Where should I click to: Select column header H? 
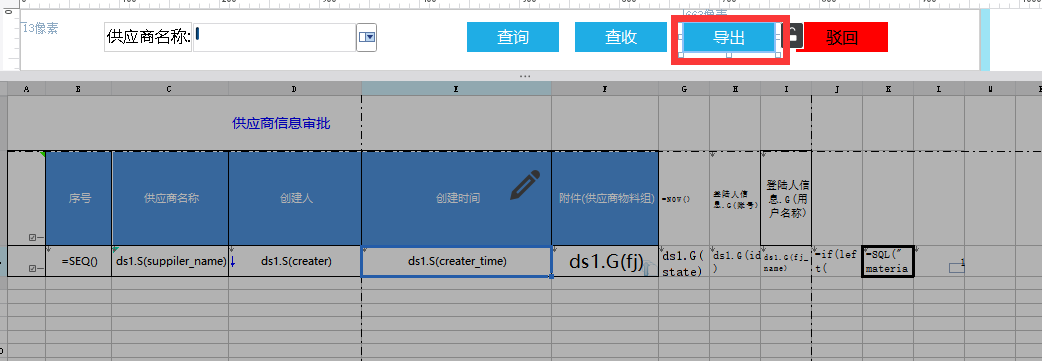735,88
